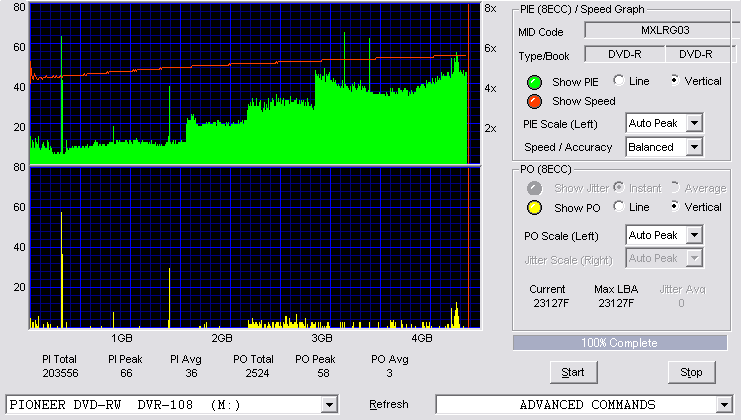This screenshot has width=742, height=420.
Task: Click the MID Code label
Action: click(x=540, y=32)
